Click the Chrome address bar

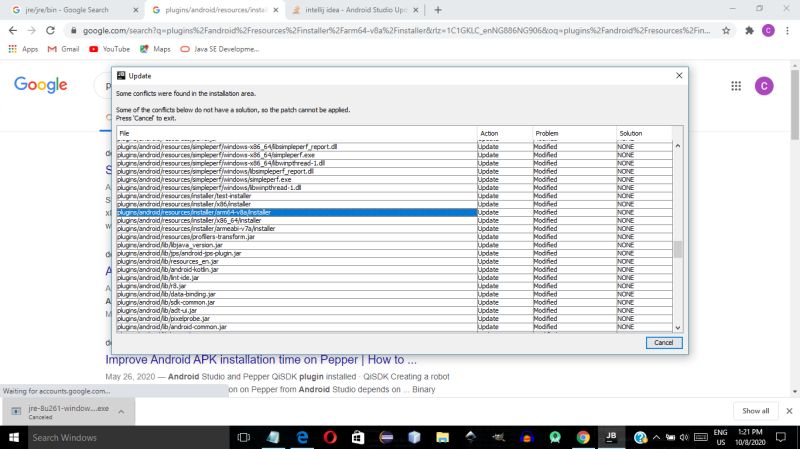(396, 31)
